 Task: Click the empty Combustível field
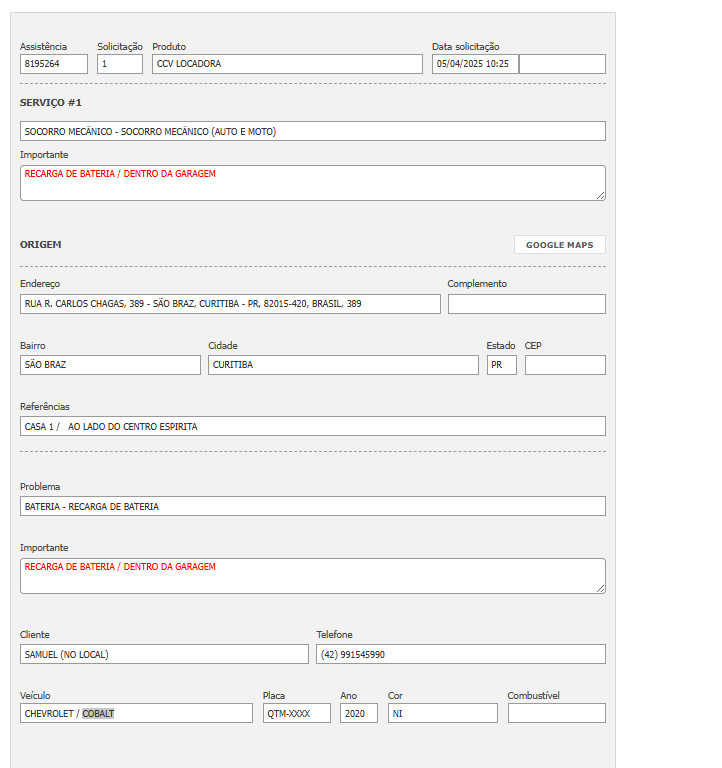pyautogui.click(x=556, y=713)
